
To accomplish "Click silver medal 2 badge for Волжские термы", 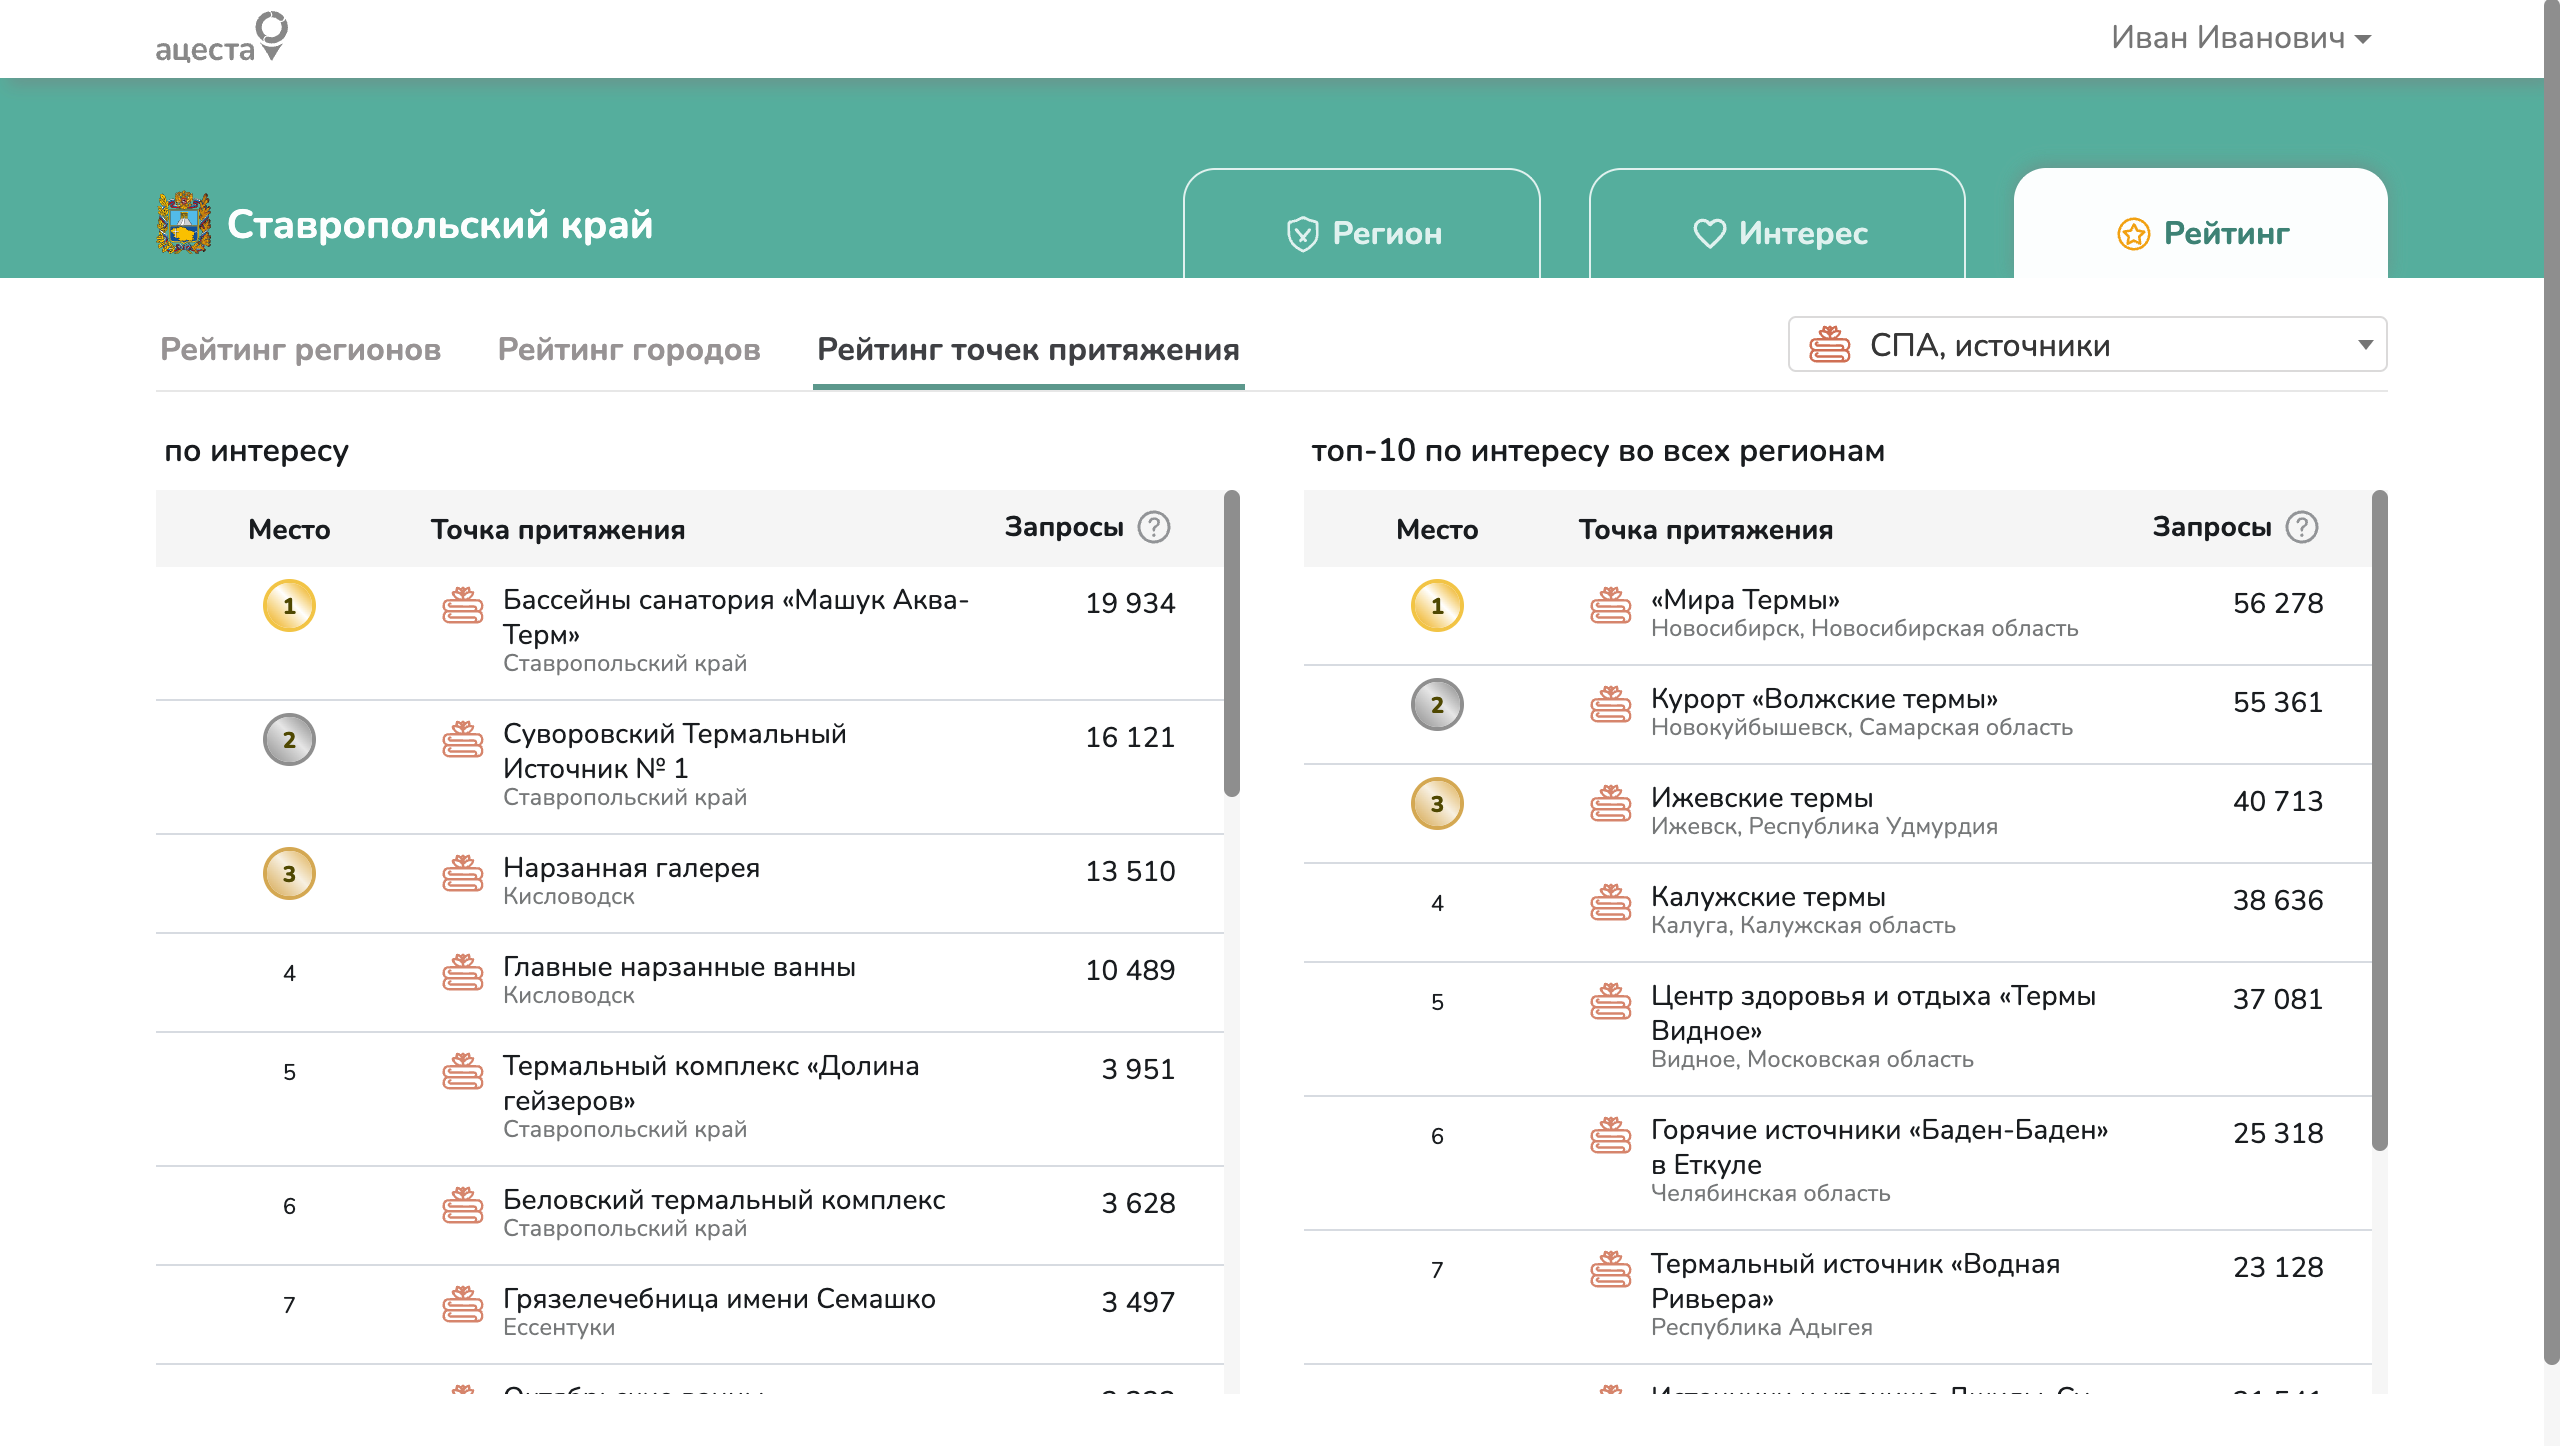I will click(1437, 705).
